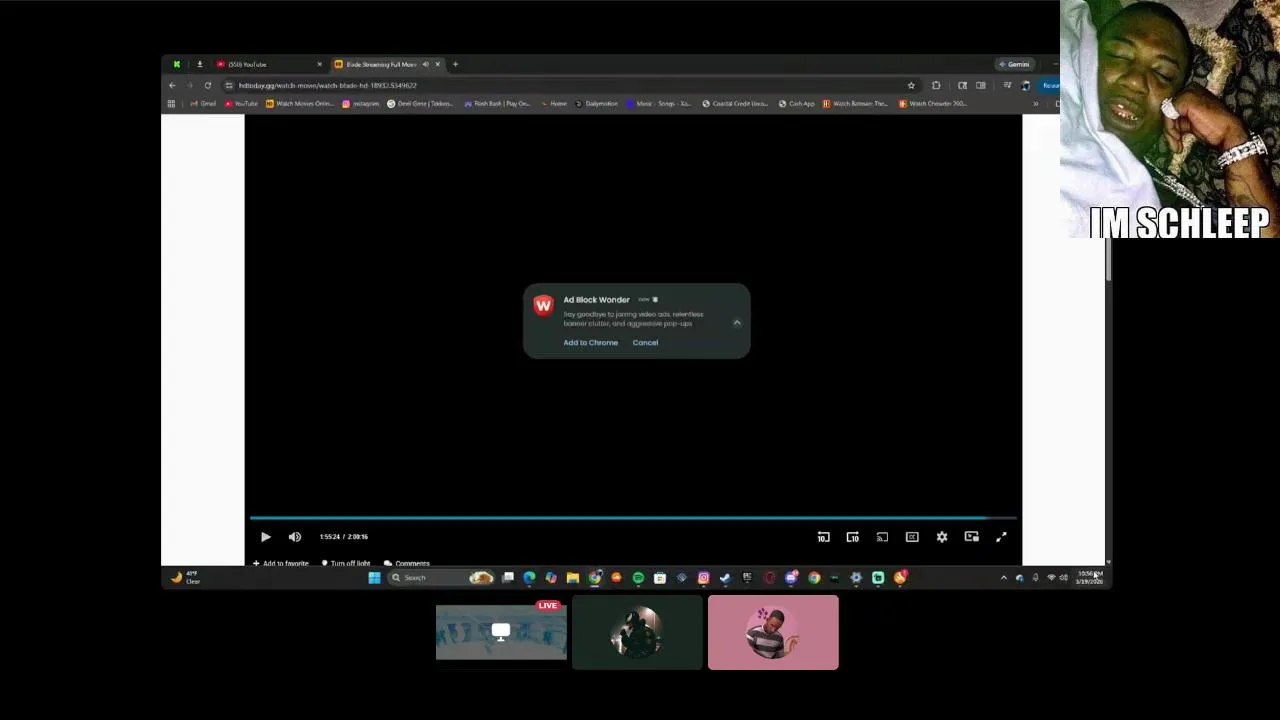Open the weather widget on the taskbar
This screenshot has height=720, width=1280.
tap(186, 578)
